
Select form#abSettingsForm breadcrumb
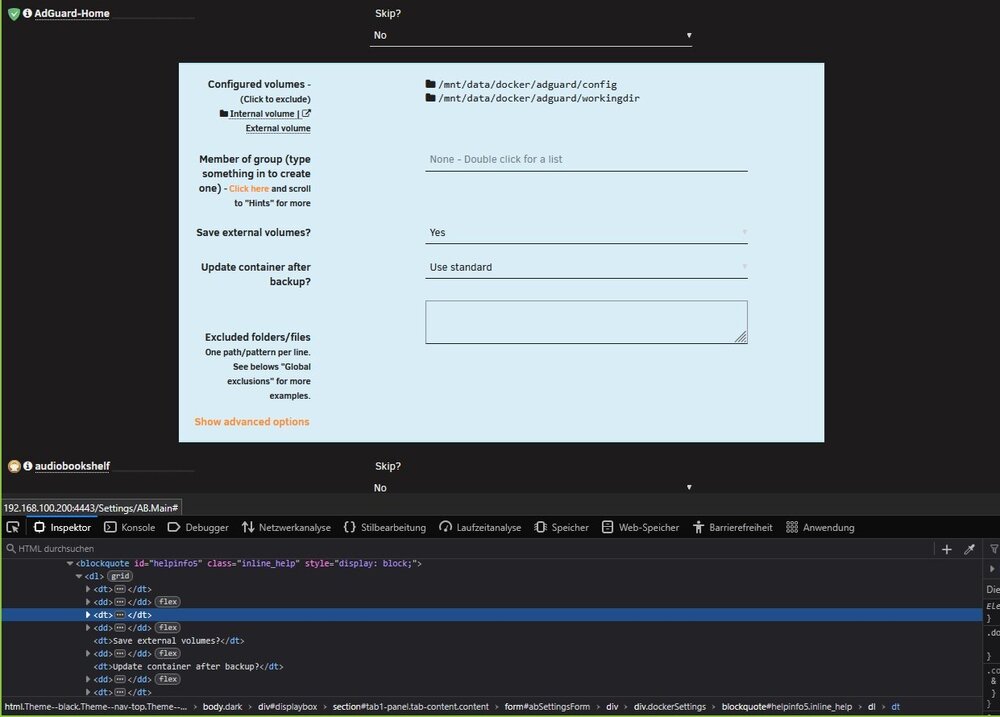(x=547, y=707)
